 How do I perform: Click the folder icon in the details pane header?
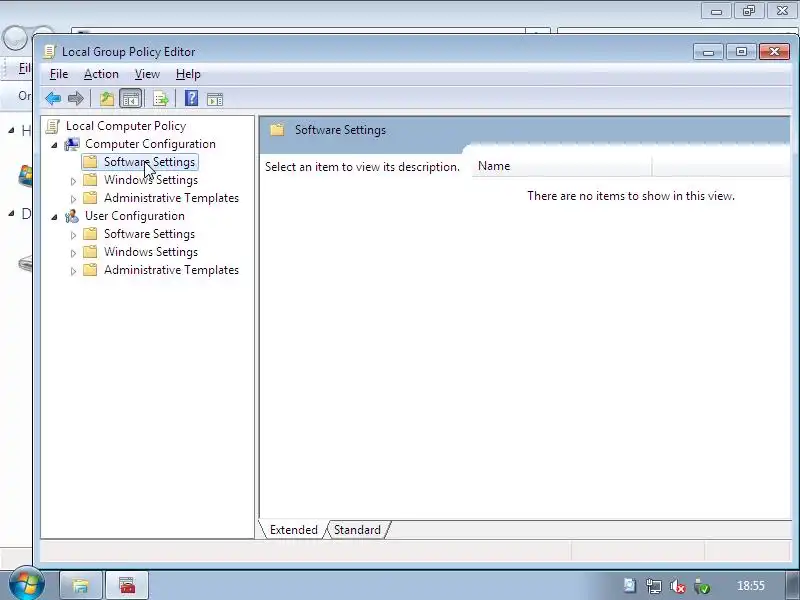point(277,130)
